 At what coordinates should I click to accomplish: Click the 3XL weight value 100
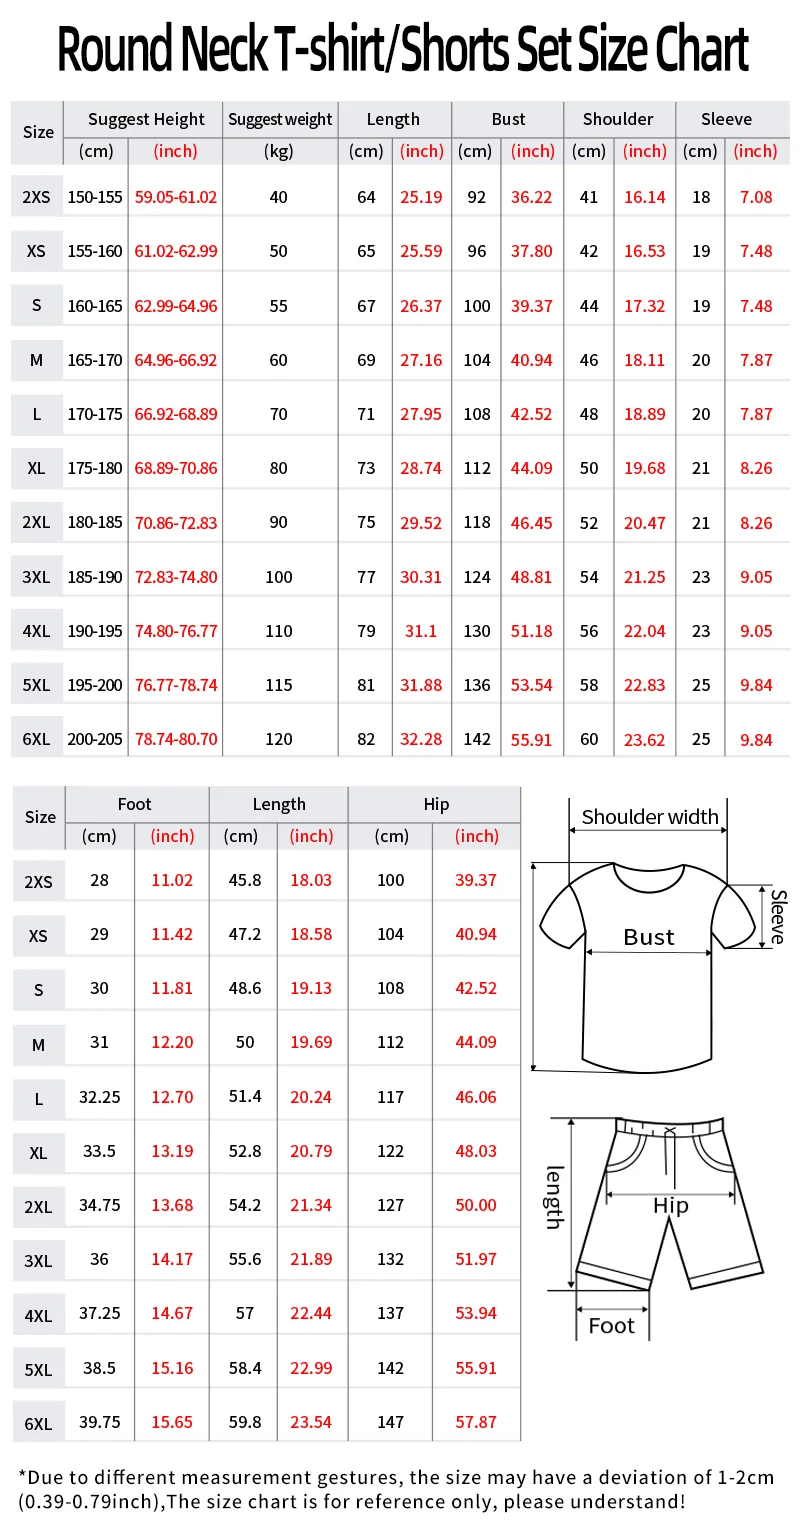click(279, 577)
